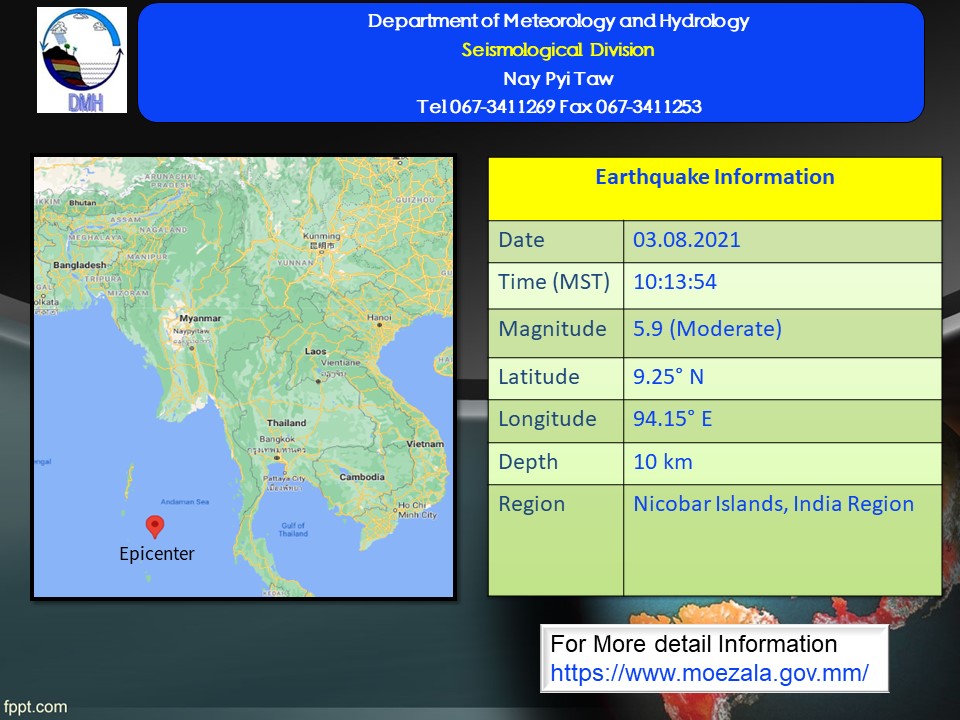
Task: Click the "Latitude" row label
Action: point(539,377)
